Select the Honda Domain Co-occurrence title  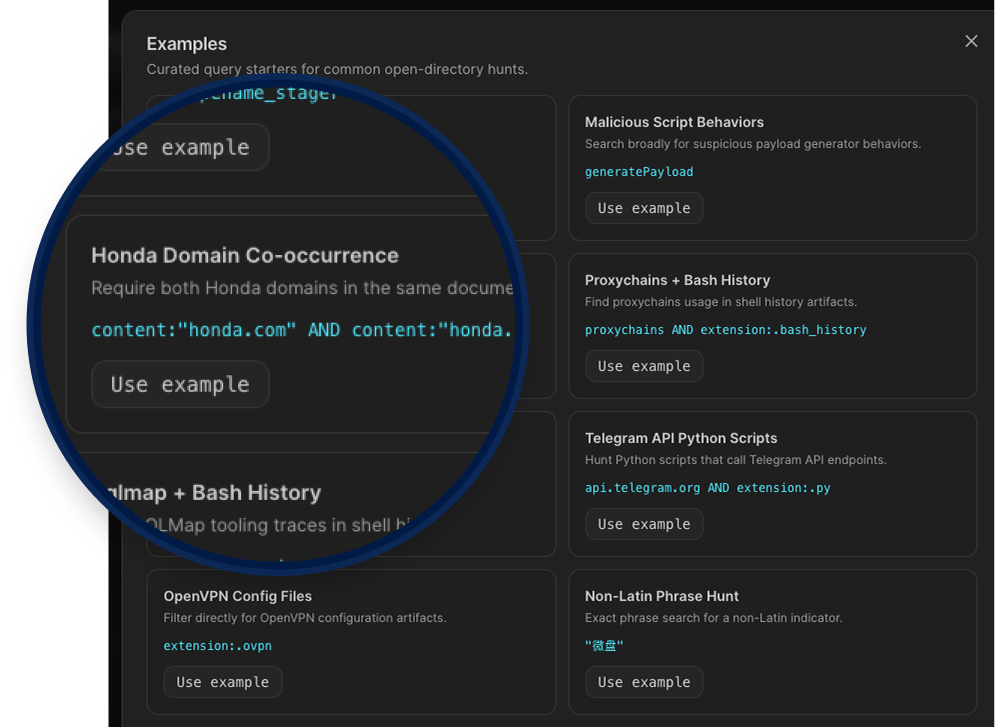[x=245, y=255]
